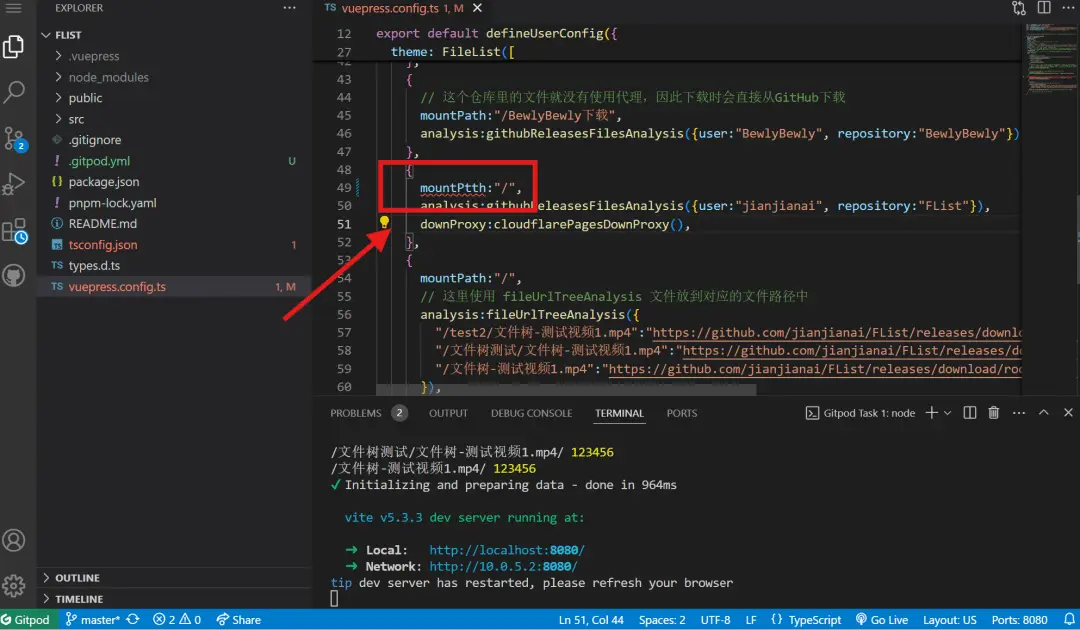Open the GitHub panel icon
The width and height of the screenshot is (1080, 630).
14,276
